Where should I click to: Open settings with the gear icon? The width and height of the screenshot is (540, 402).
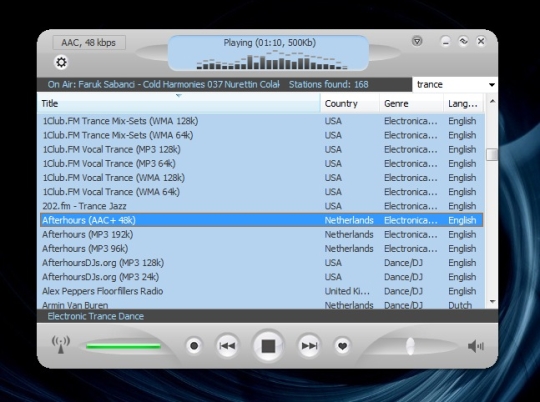coord(61,62)
